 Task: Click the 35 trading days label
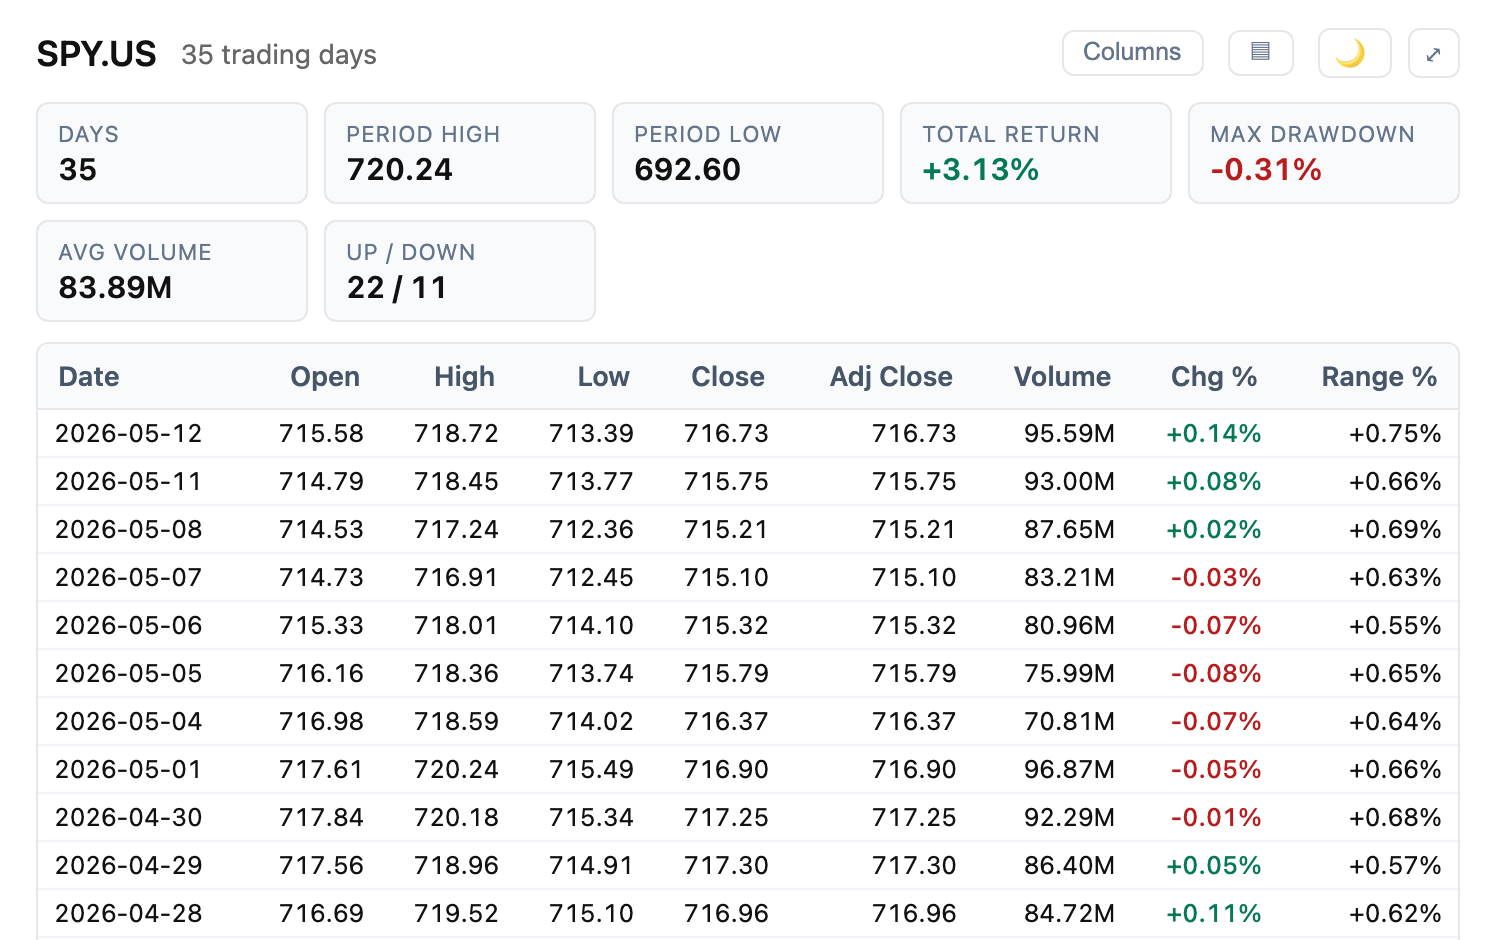click(x=279, y=54)
